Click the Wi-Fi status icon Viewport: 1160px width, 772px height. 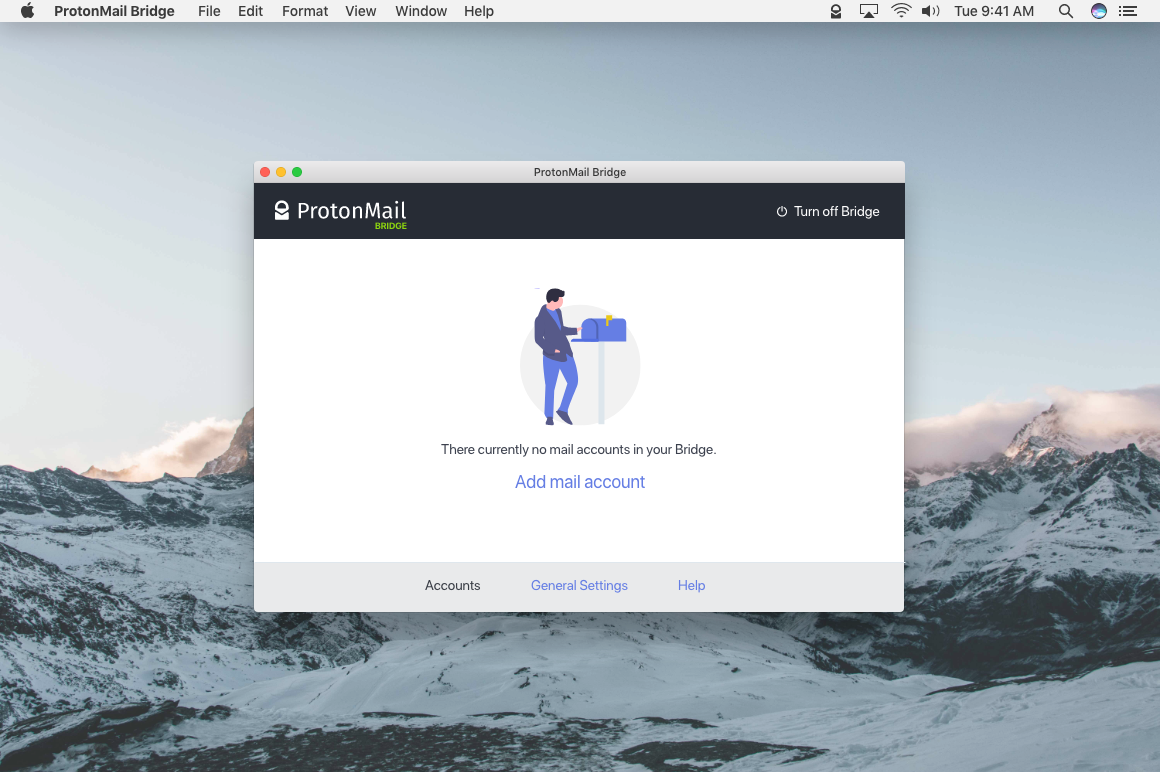pyautogui.click(x=901, y=10)
